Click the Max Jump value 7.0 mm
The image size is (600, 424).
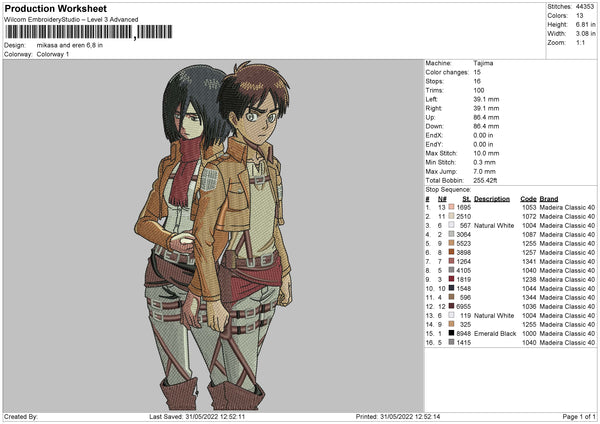(484, 171)
